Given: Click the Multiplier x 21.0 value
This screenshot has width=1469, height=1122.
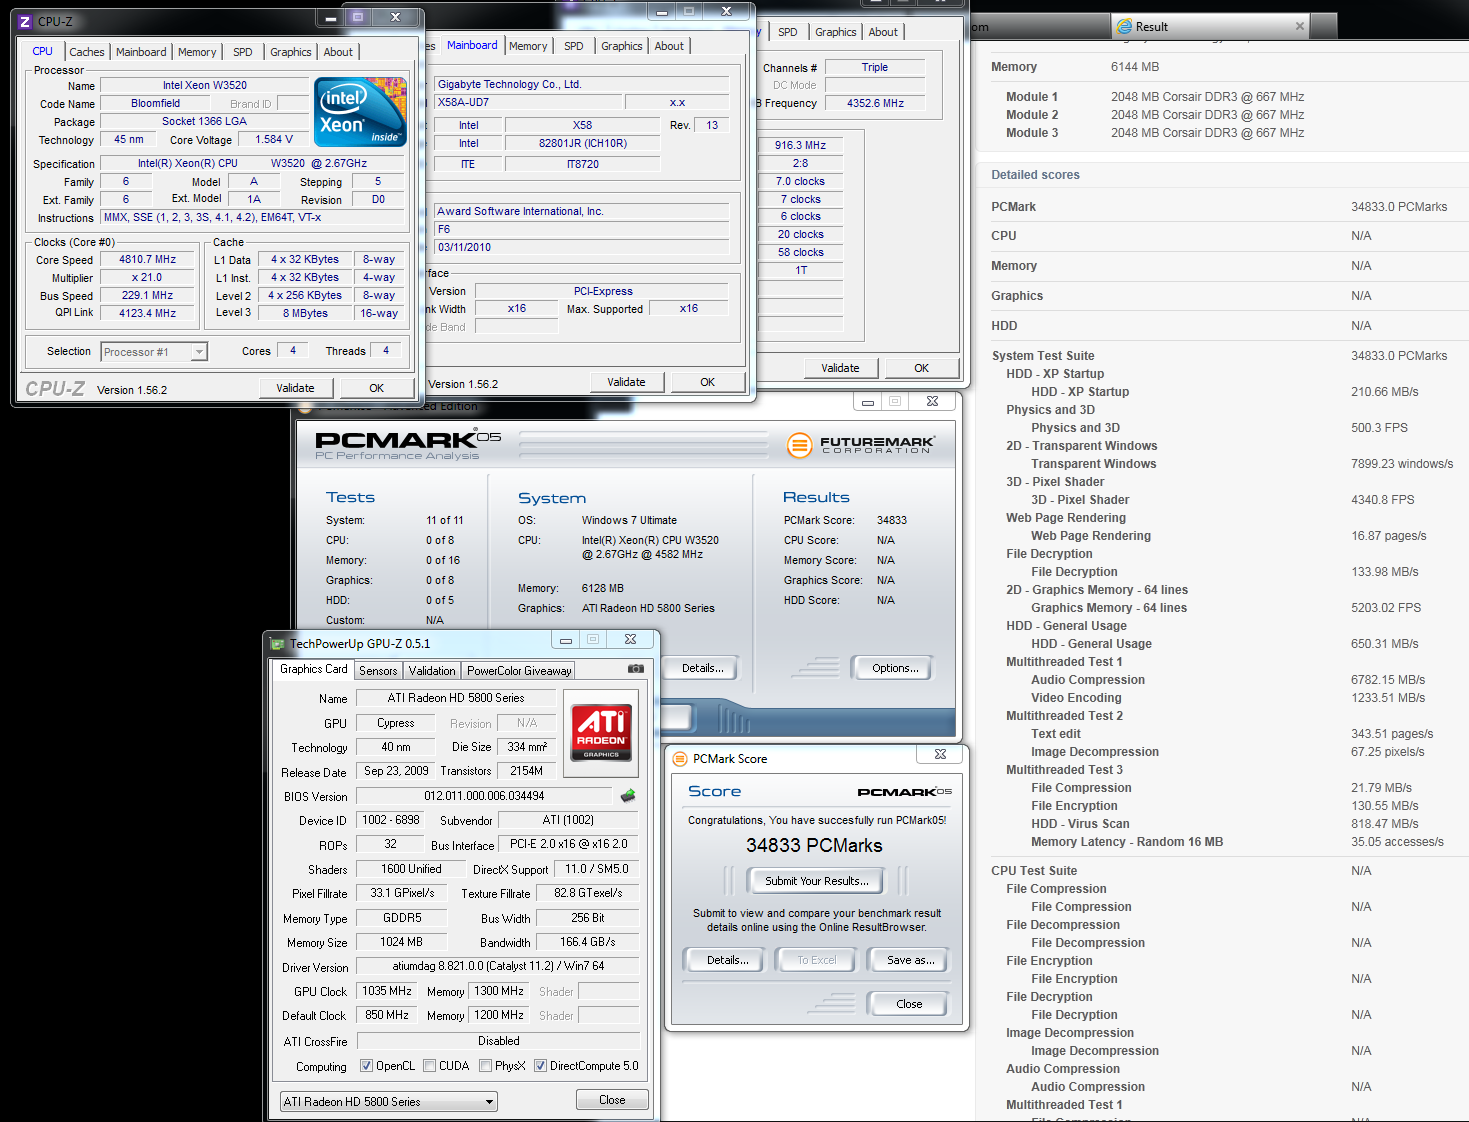Looking at the screenshot, I should [x=147, y=277].
